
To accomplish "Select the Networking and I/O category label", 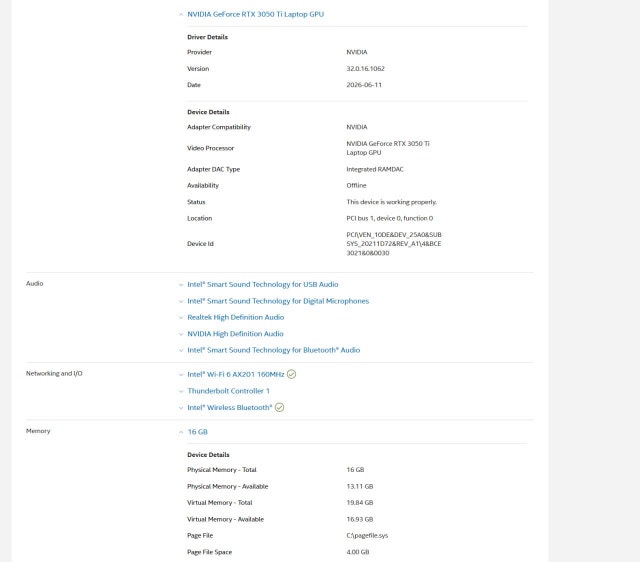I will pyautogui.click(x=54, y=373).
